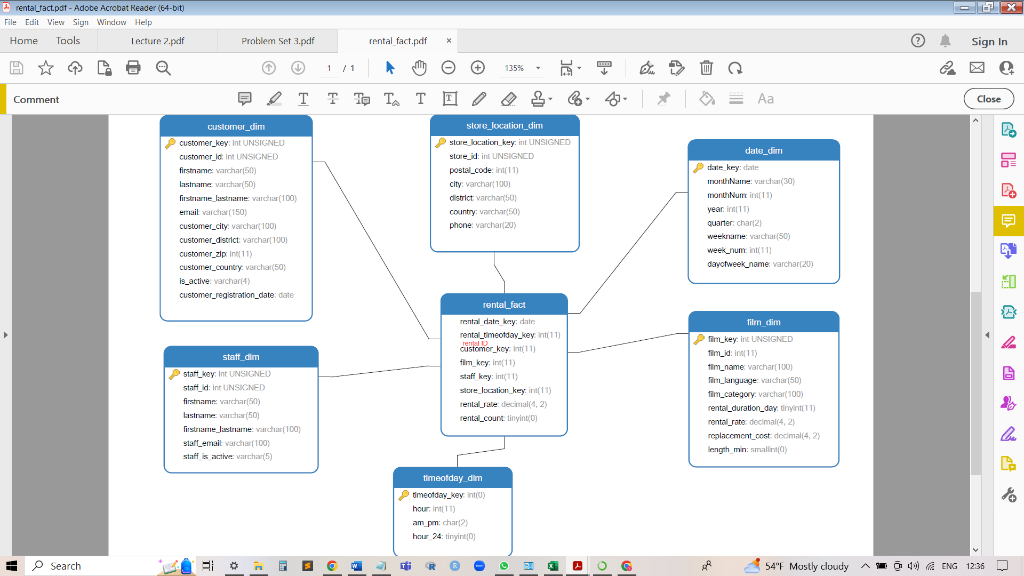Select the Hand tool
This screenshot has width=1024, height=576.
coord(420,68)
